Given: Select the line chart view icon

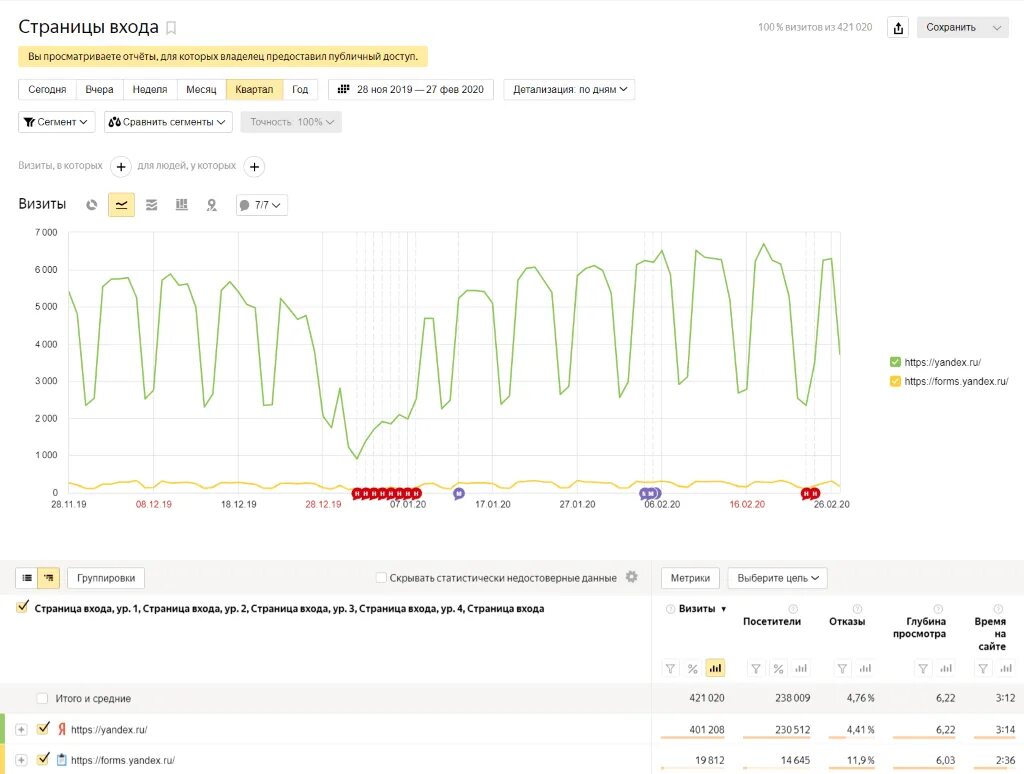Looking at the screenshot, I should coord(121,205).
